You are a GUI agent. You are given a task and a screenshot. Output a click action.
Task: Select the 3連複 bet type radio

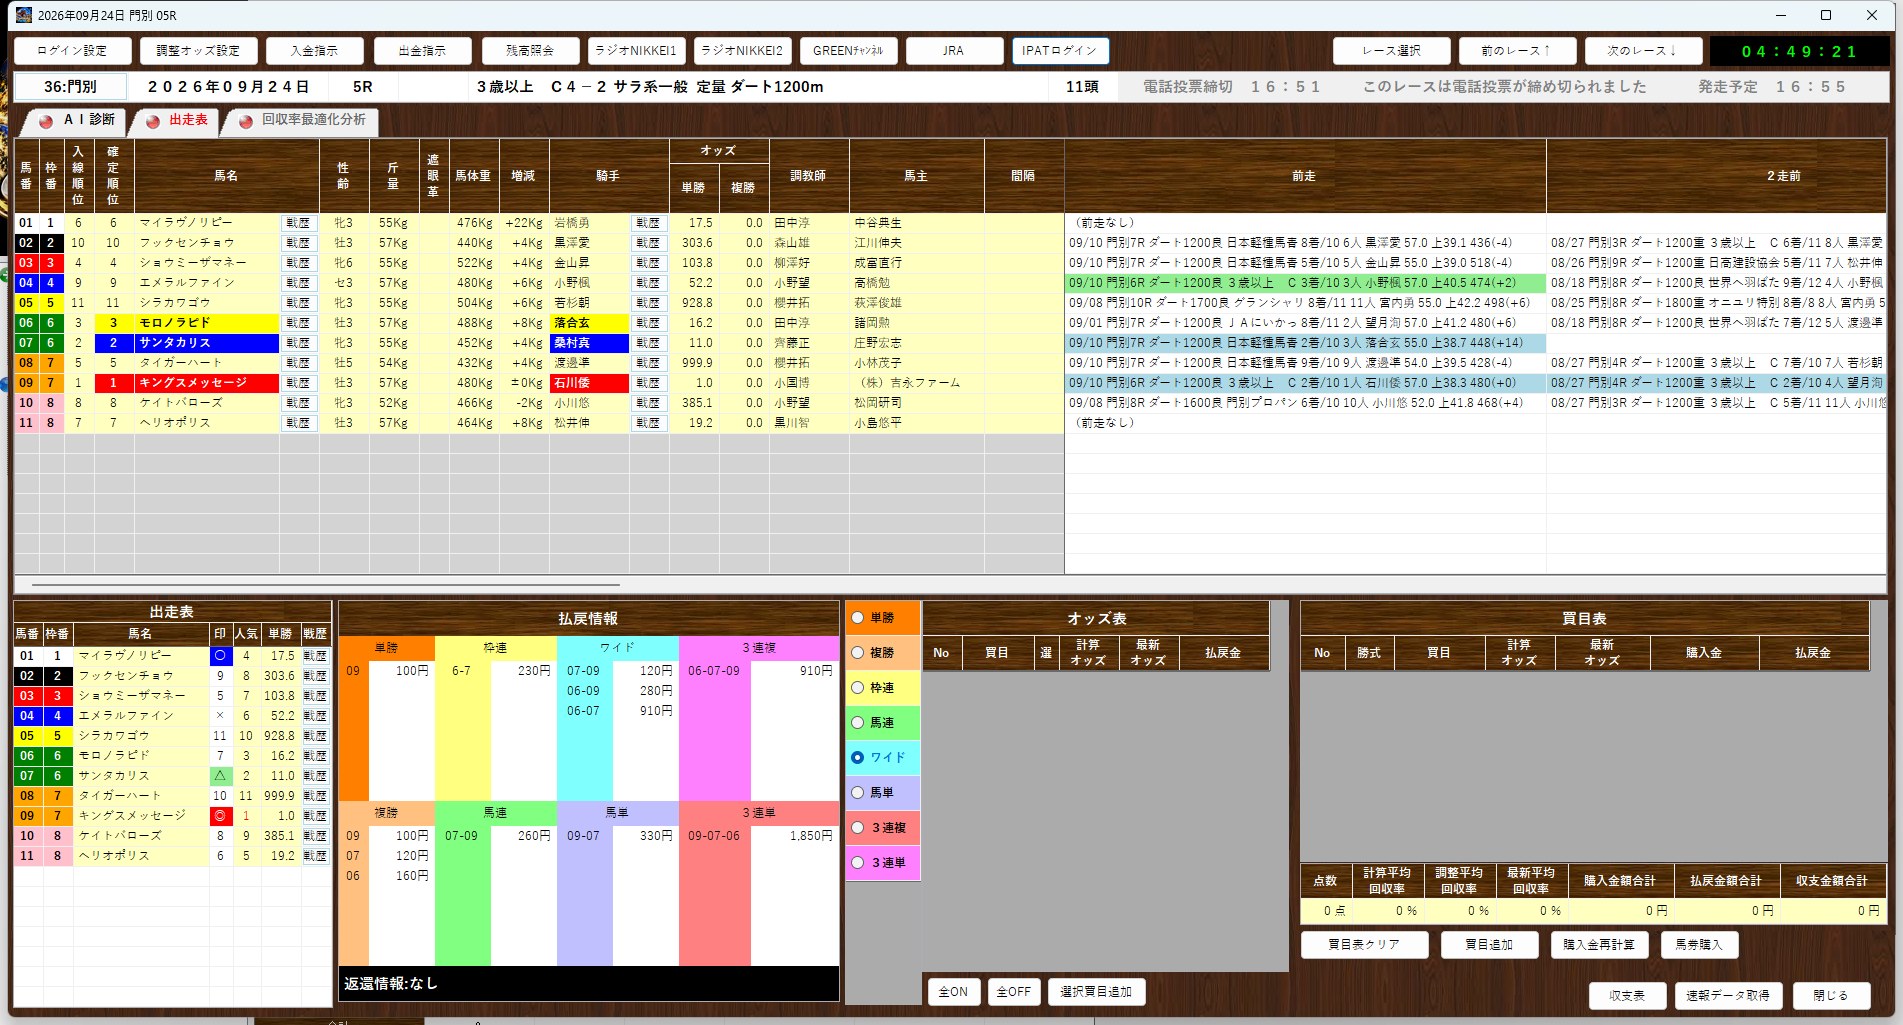click(x=857, y=828)
